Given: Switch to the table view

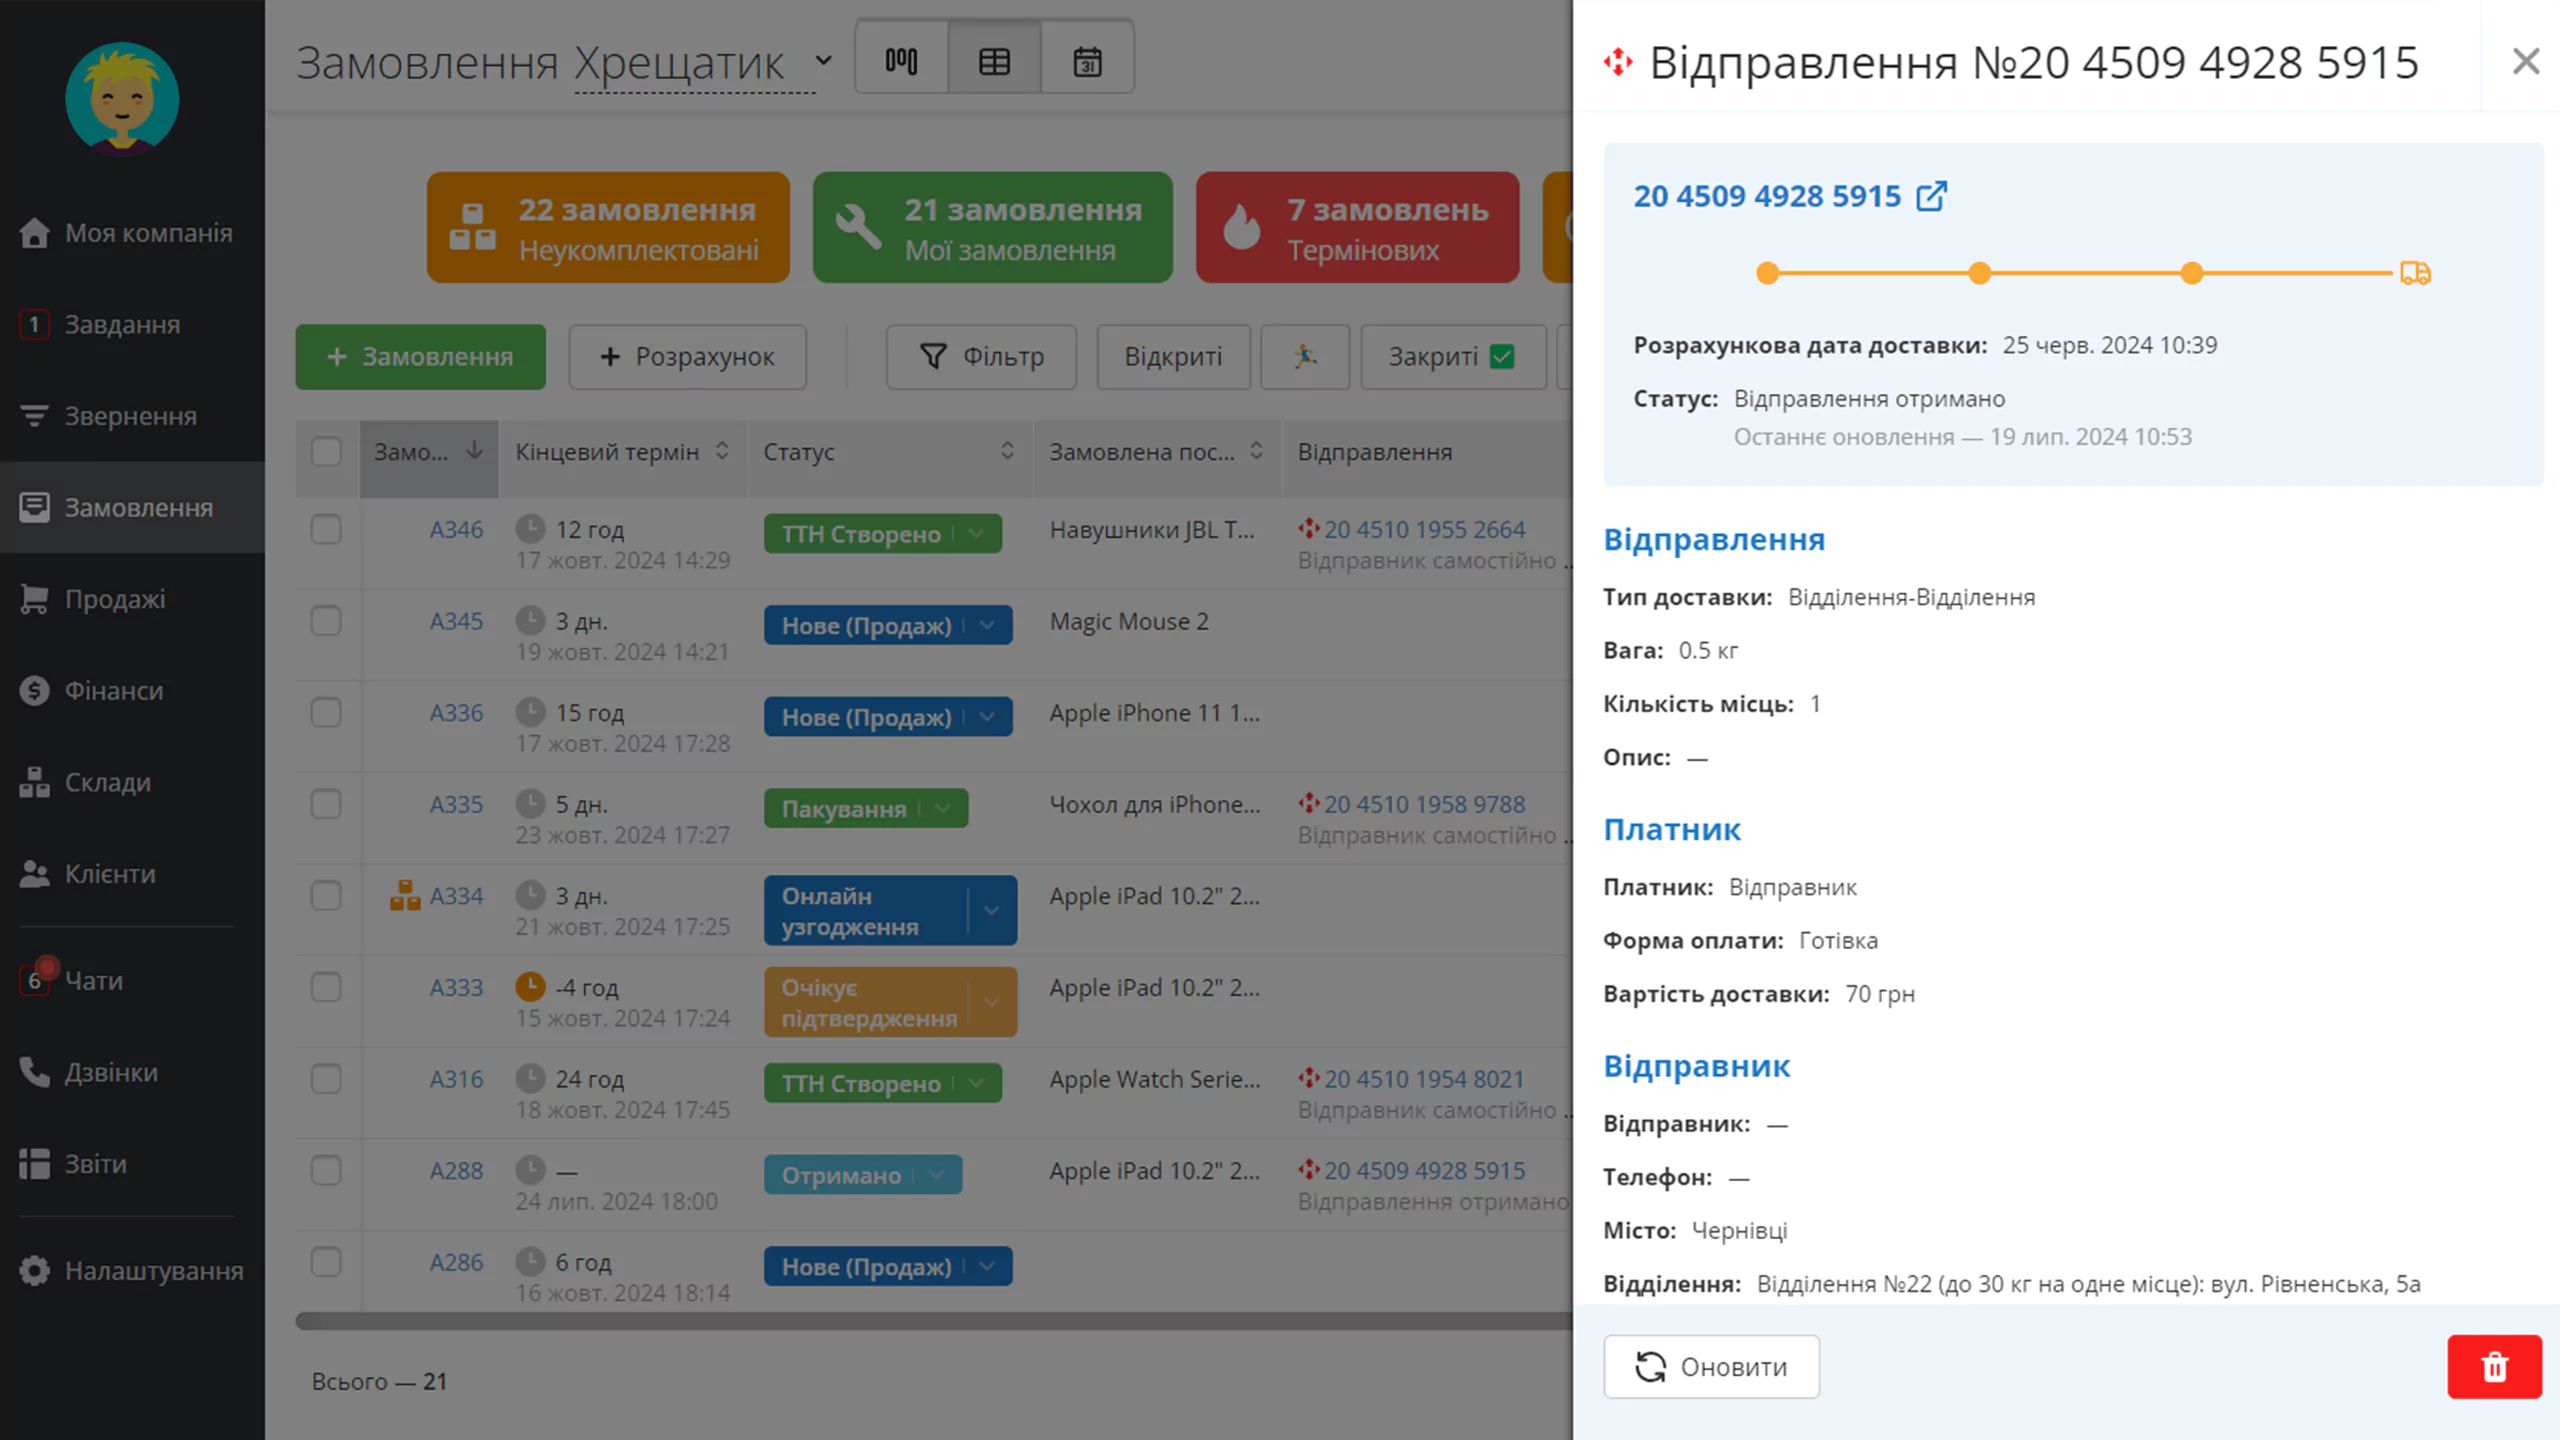Looking at the screenshot, I should click(994, 61).
